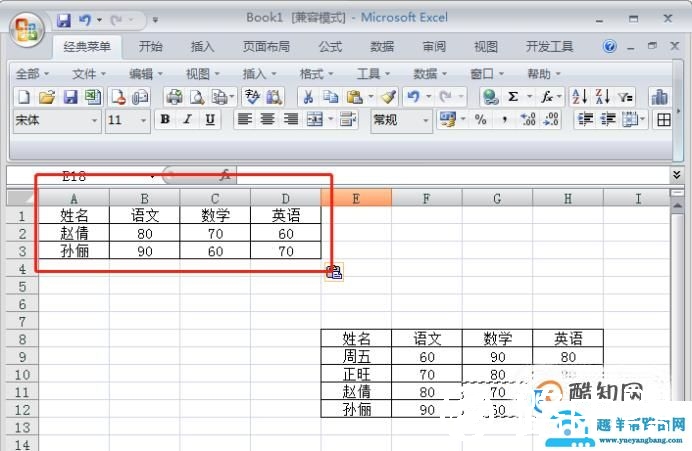Viewport: 692px width, 451px height.
Task: Click the Print icon
Action: coord(174,97)
